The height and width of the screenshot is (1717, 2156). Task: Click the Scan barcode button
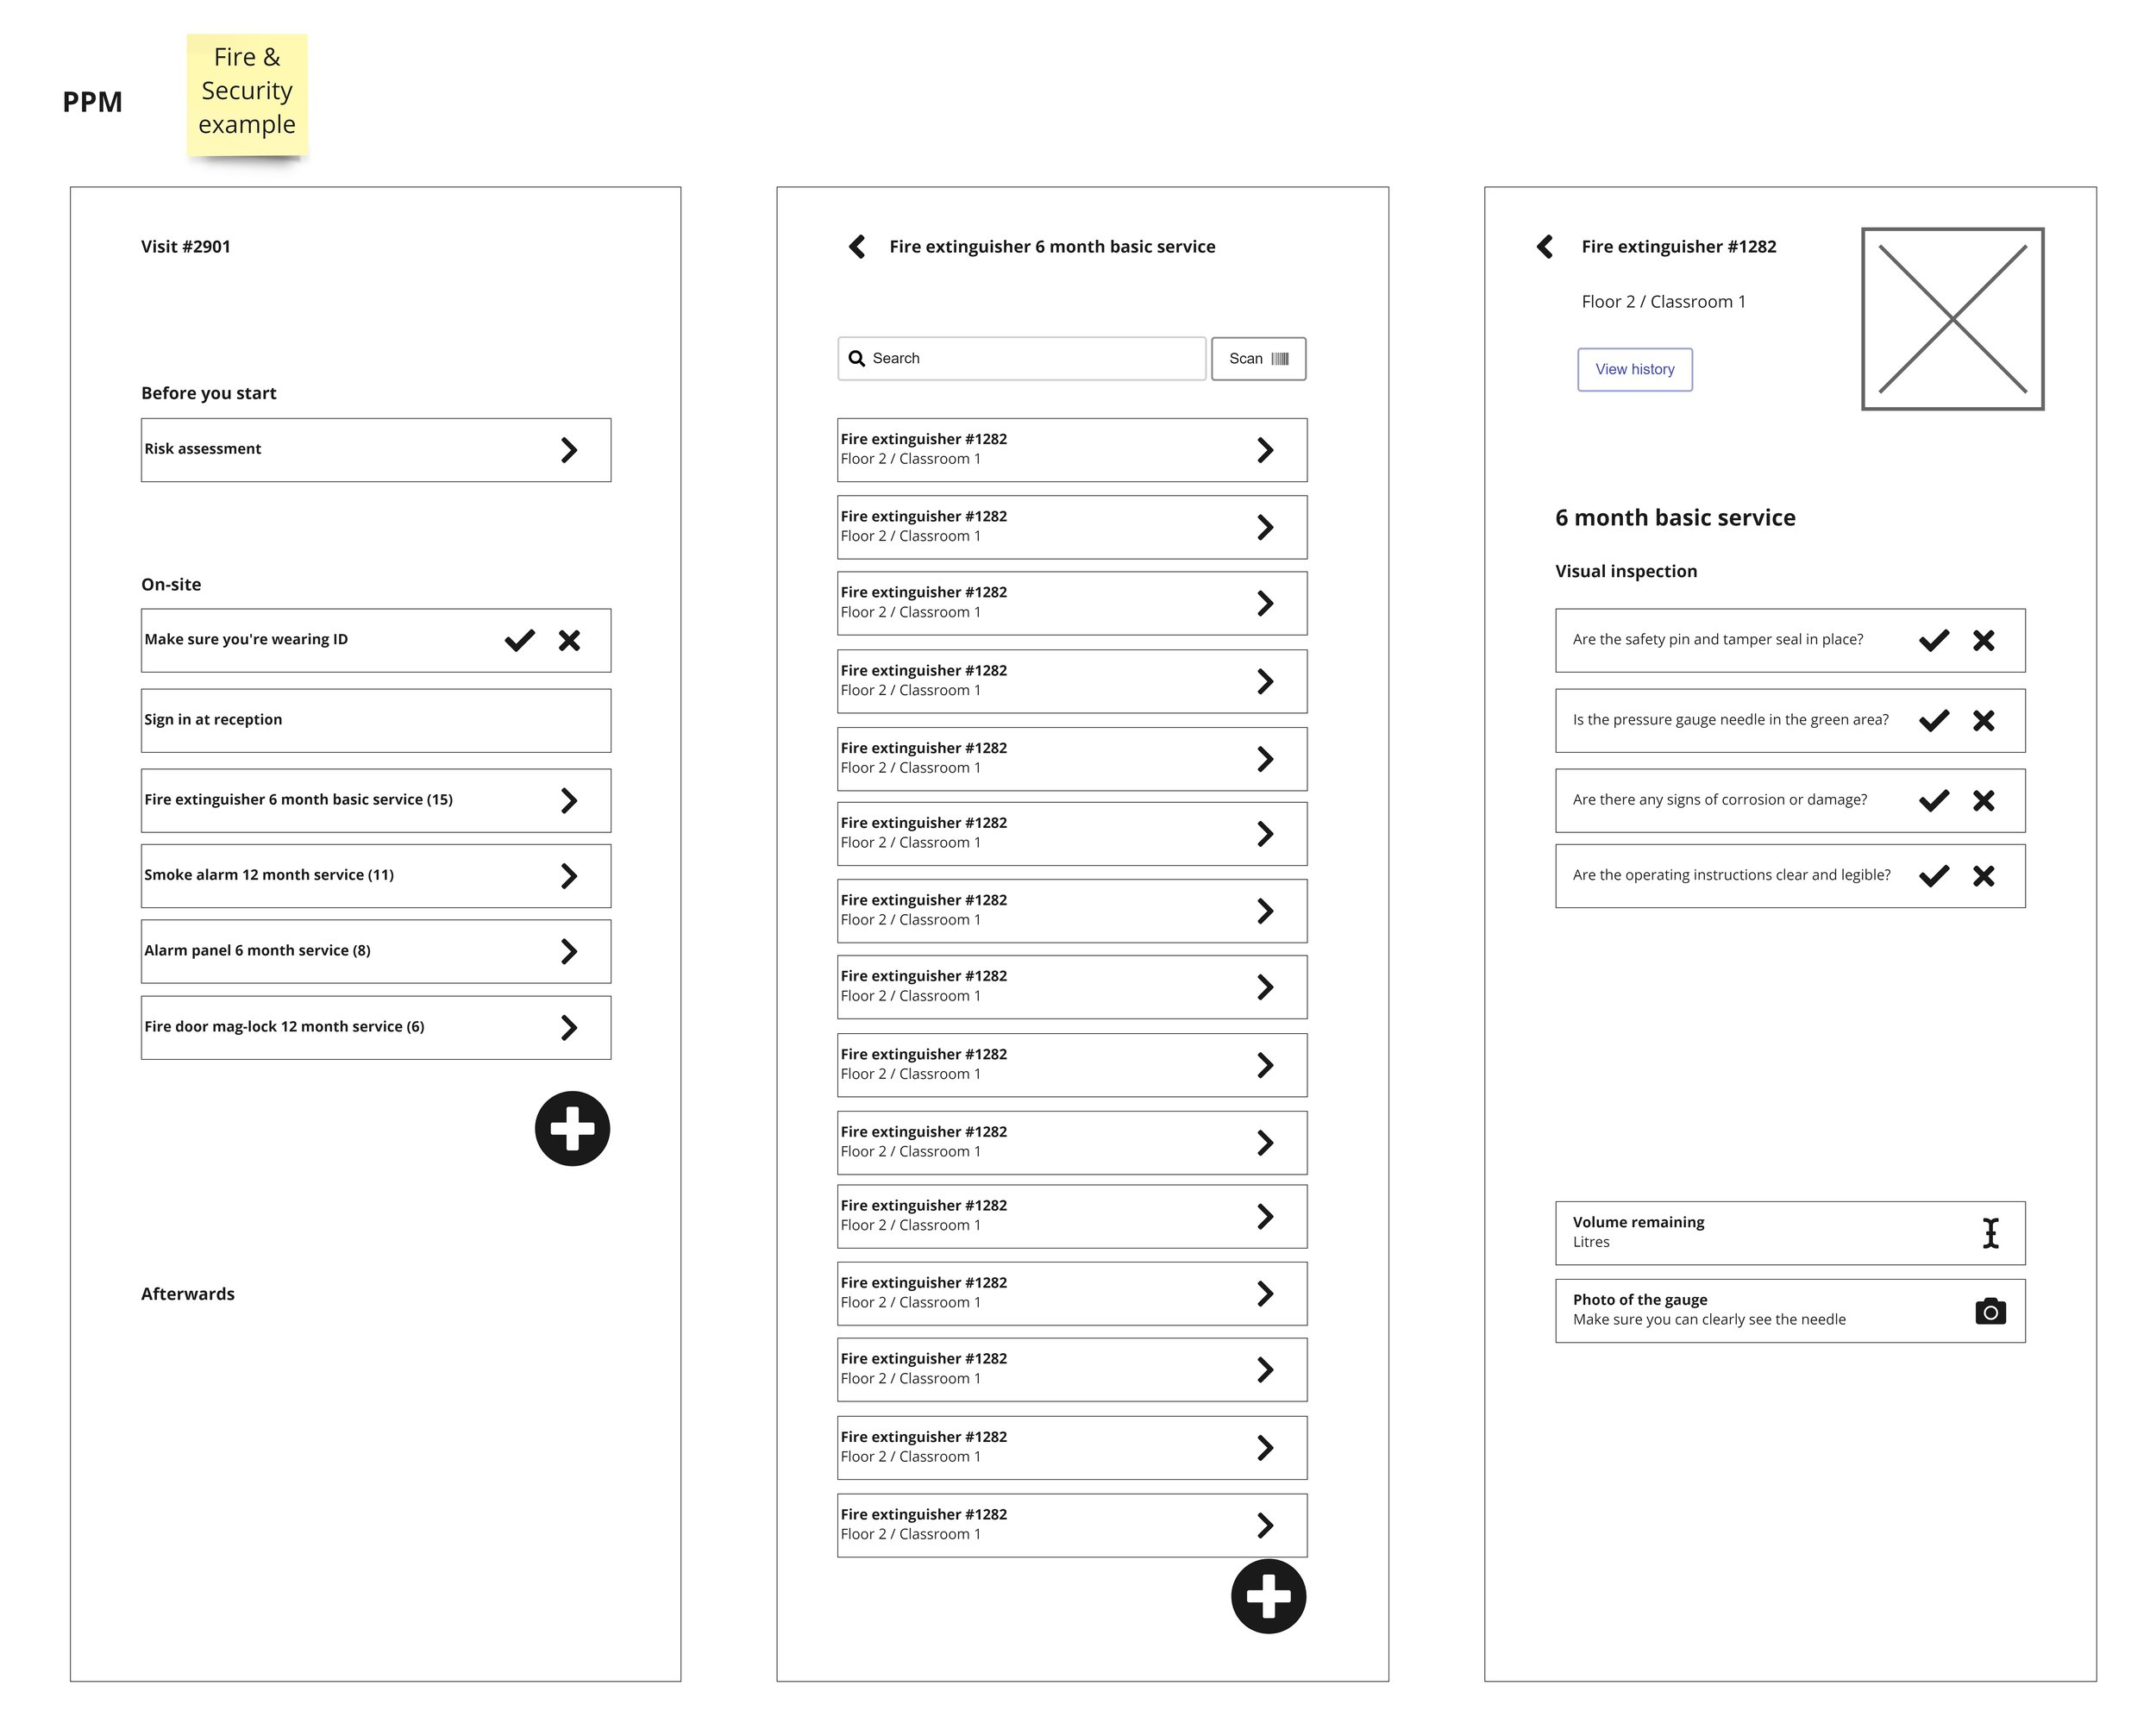point(1258,358)
